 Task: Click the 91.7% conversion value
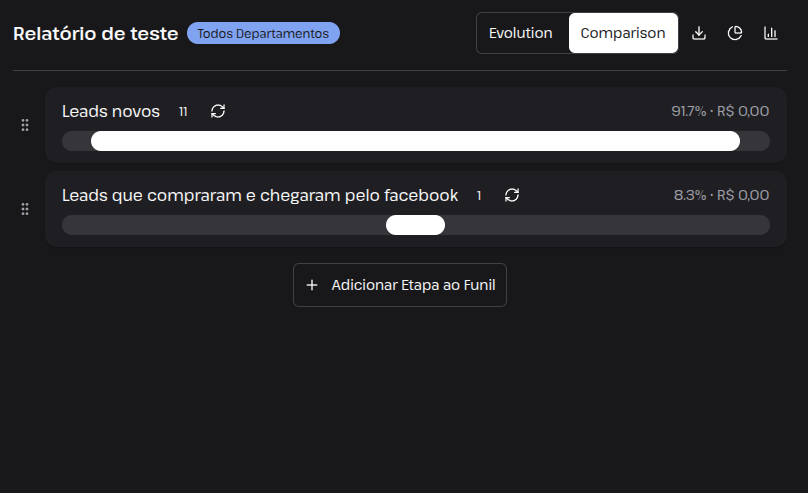[x=688, y=111]
